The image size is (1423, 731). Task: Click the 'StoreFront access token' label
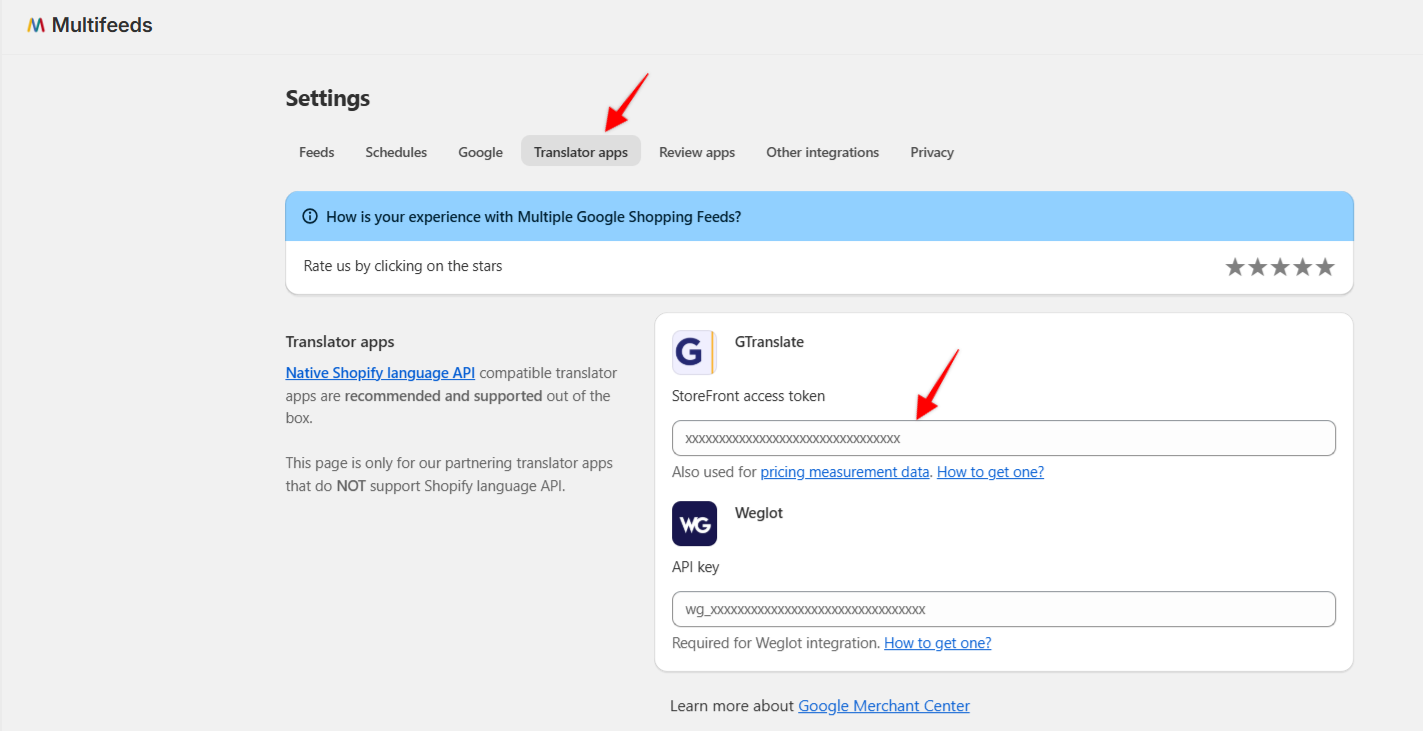coord(749,396)
